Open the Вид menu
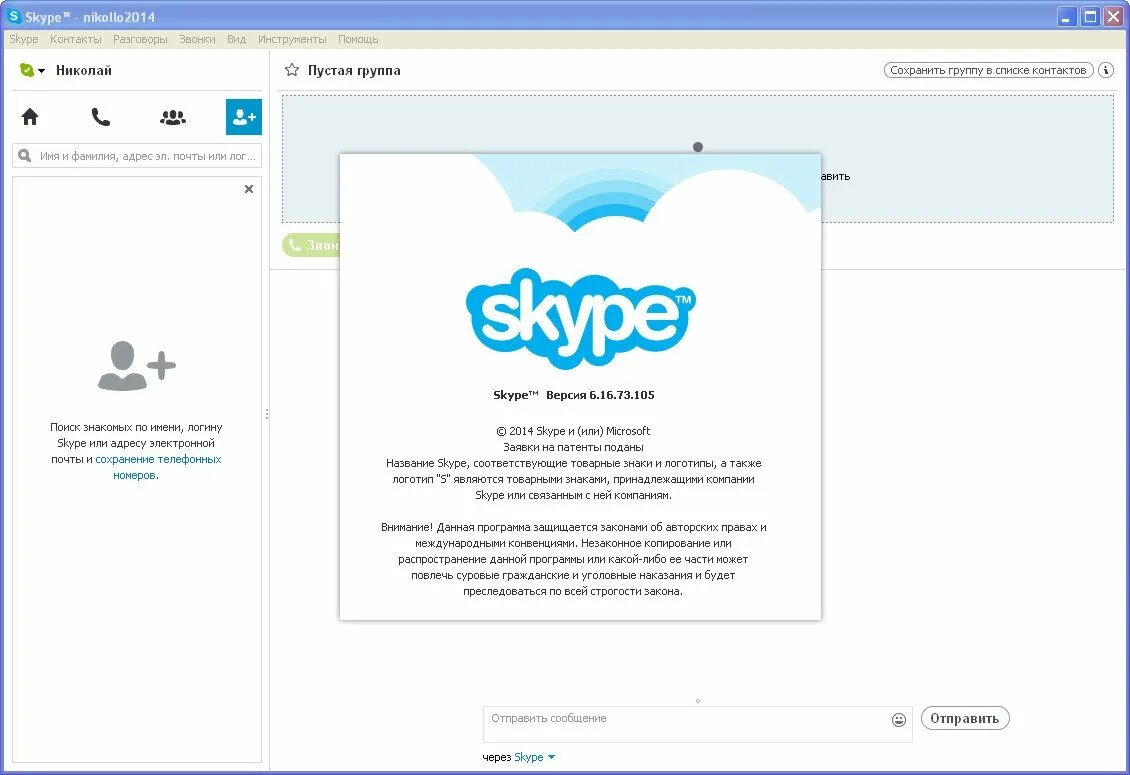Screen dimensions: 1130x775 pyautogui.click(x=236, y=39)
